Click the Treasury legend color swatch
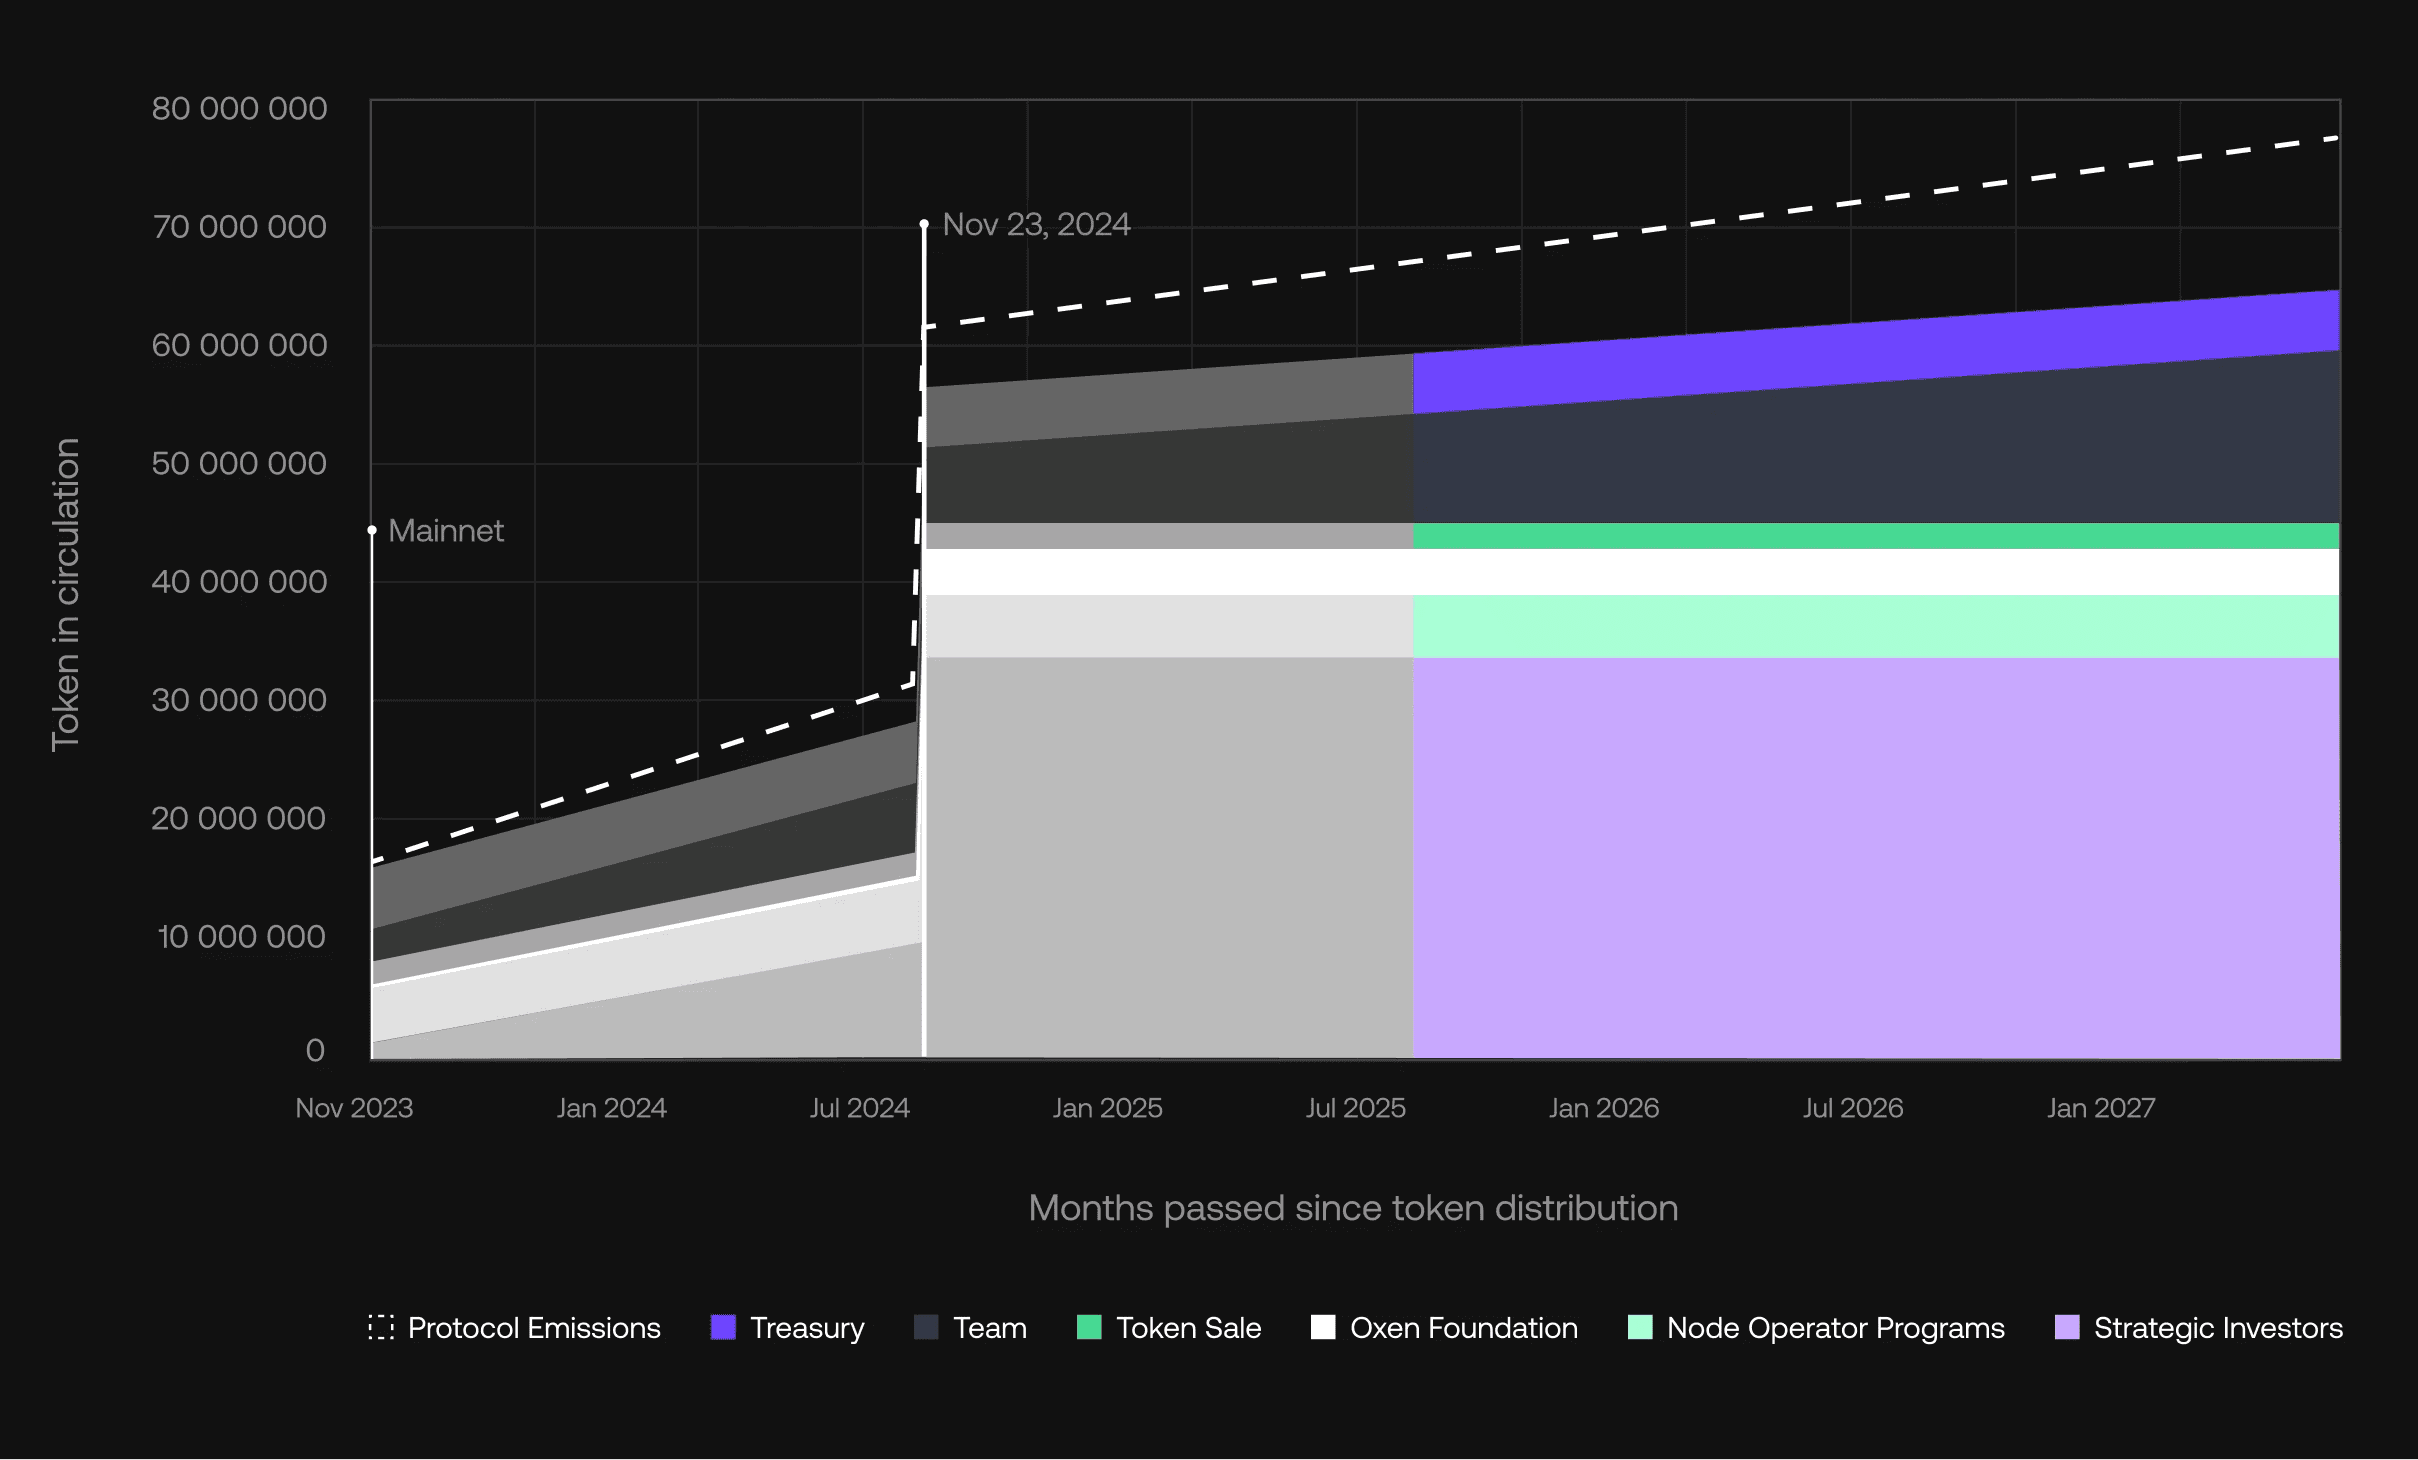The height and width of the screenshot is (1460, 2418). point(723,1327)
